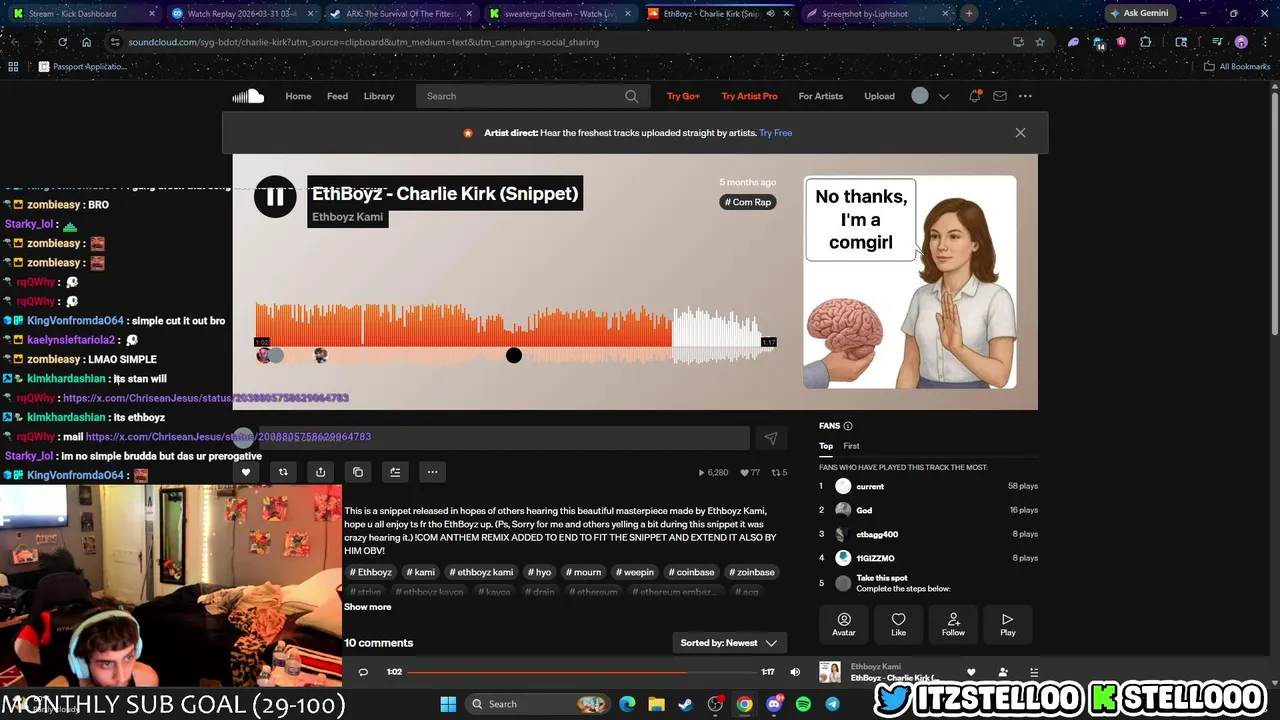Image resolution: width=1280 pixels, height=720 pixels.
Task: Mute audio using player bar volume icon
Action: pyautogui.click(x=795, y=672)
